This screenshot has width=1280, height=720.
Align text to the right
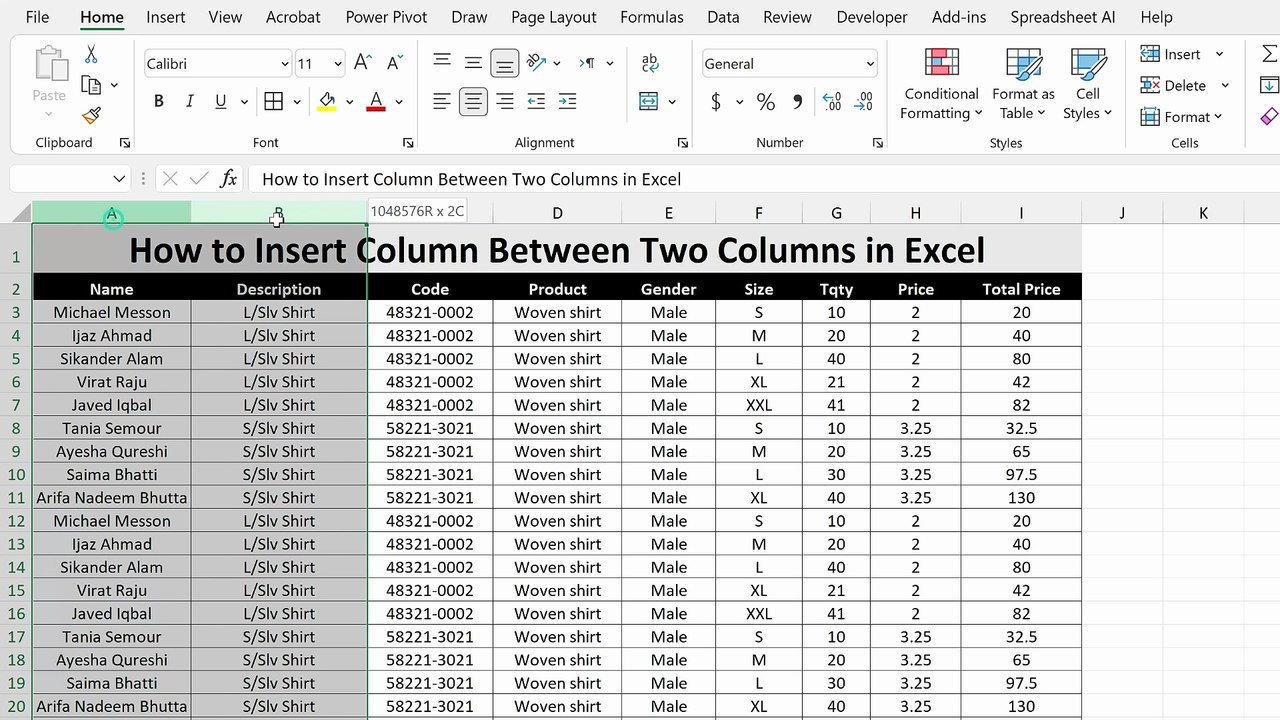(x=505, y=101)
